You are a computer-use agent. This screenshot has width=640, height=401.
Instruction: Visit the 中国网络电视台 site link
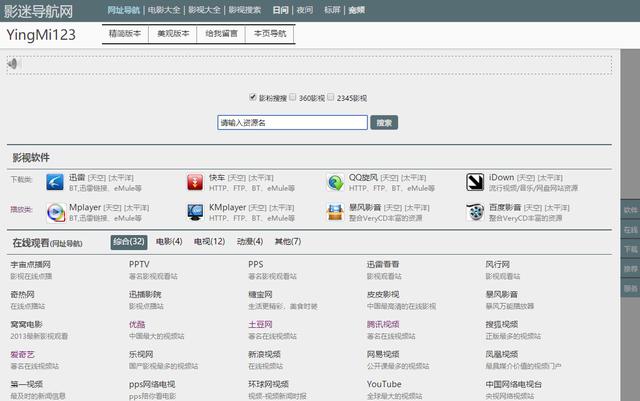click(x=514, y=384)
